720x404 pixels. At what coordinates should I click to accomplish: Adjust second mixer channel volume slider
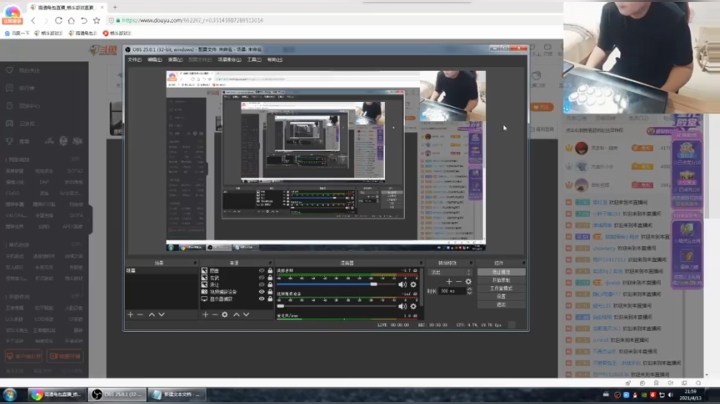click(x=336, y=306)
